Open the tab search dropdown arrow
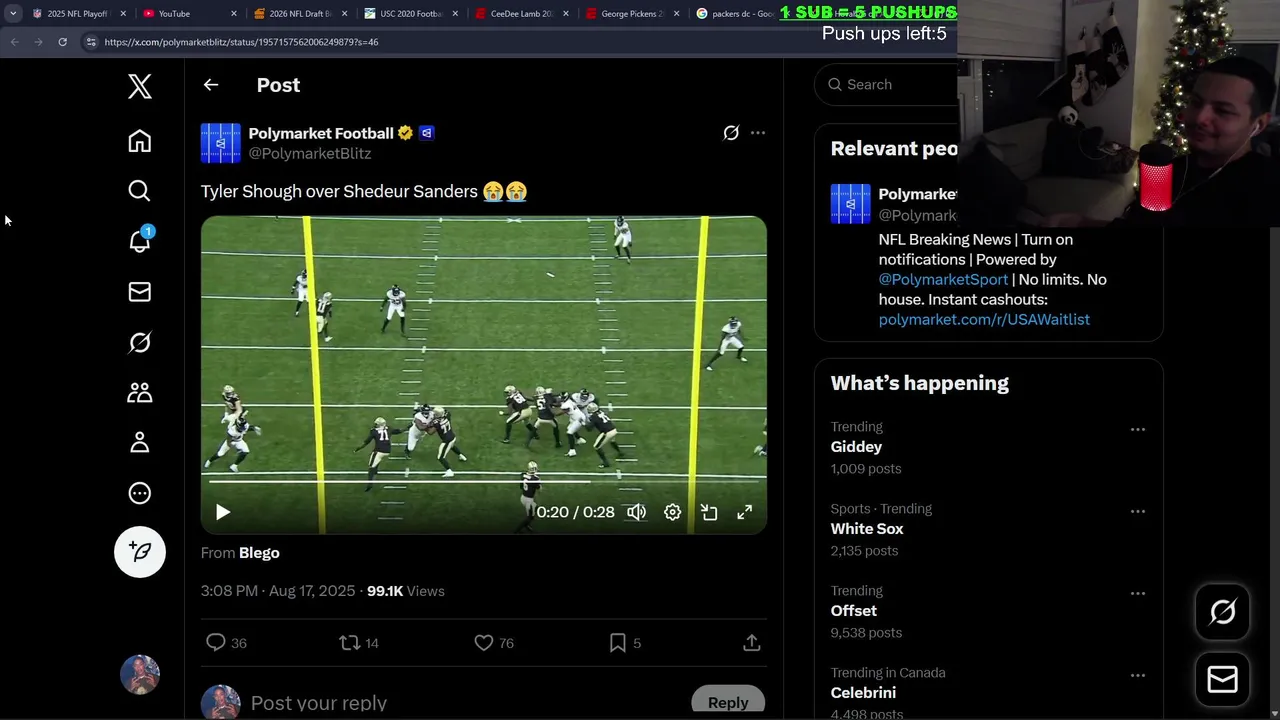The image size is (1280, 720). 12,14
